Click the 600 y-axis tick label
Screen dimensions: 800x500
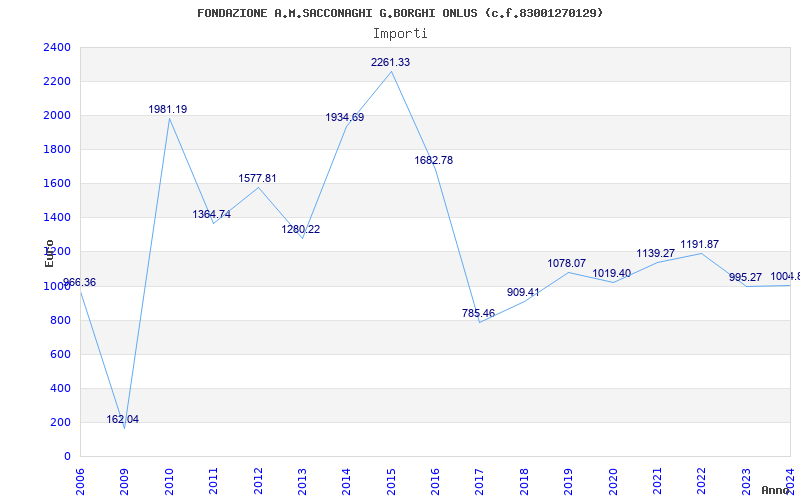click(x=61, y=355)
